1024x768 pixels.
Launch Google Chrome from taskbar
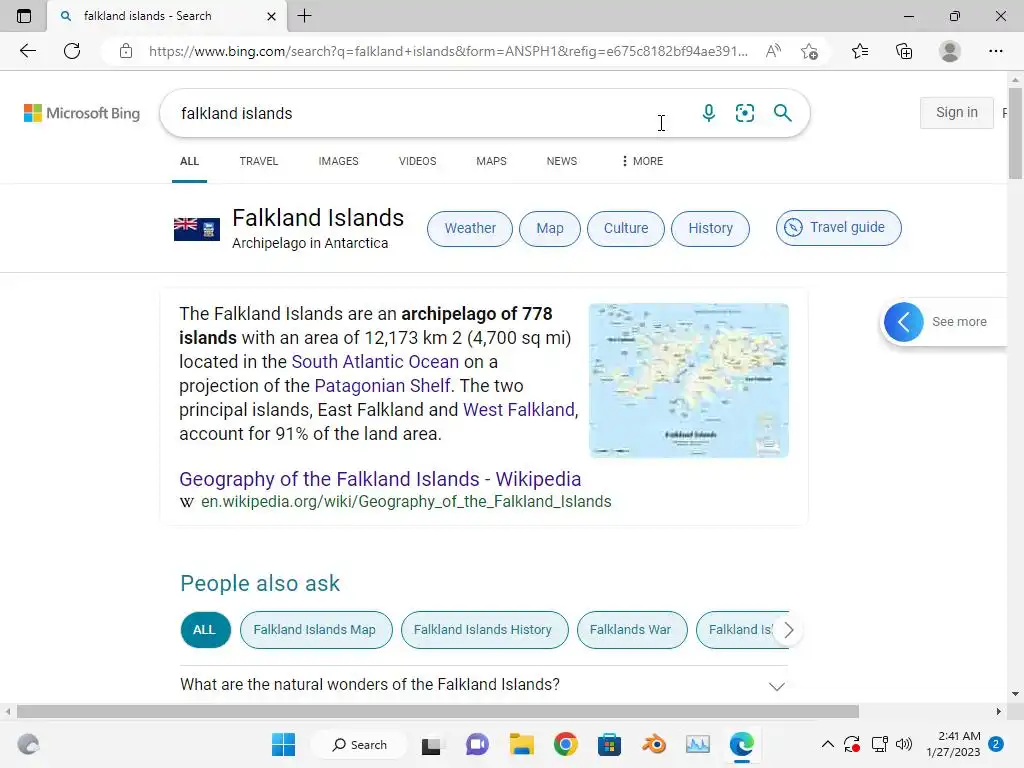(x=566, y=744)
